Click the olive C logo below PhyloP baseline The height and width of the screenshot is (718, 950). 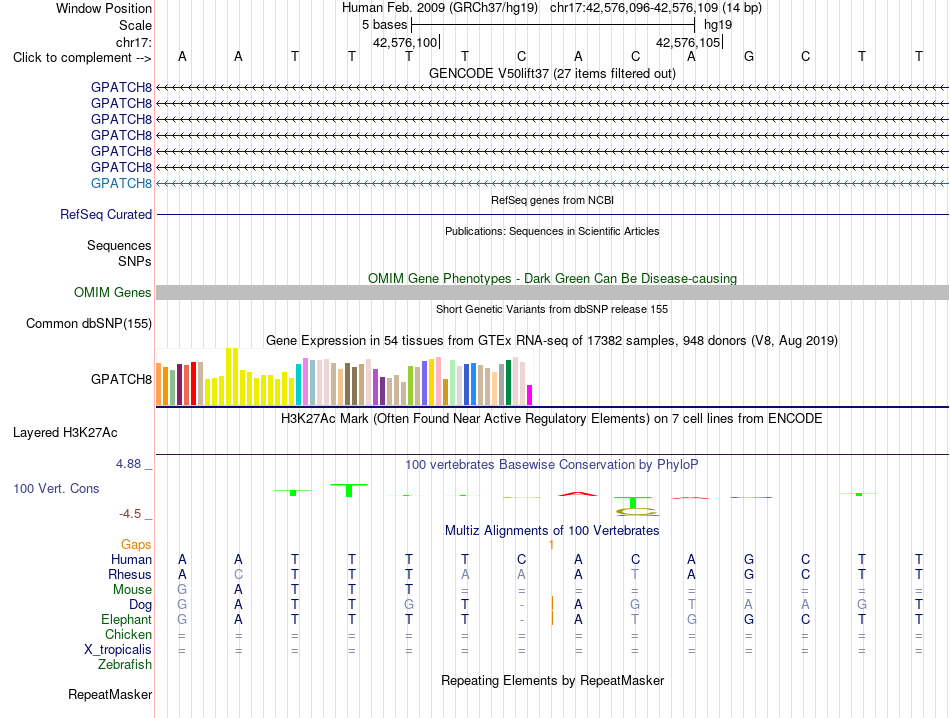(x=636, y=512)
